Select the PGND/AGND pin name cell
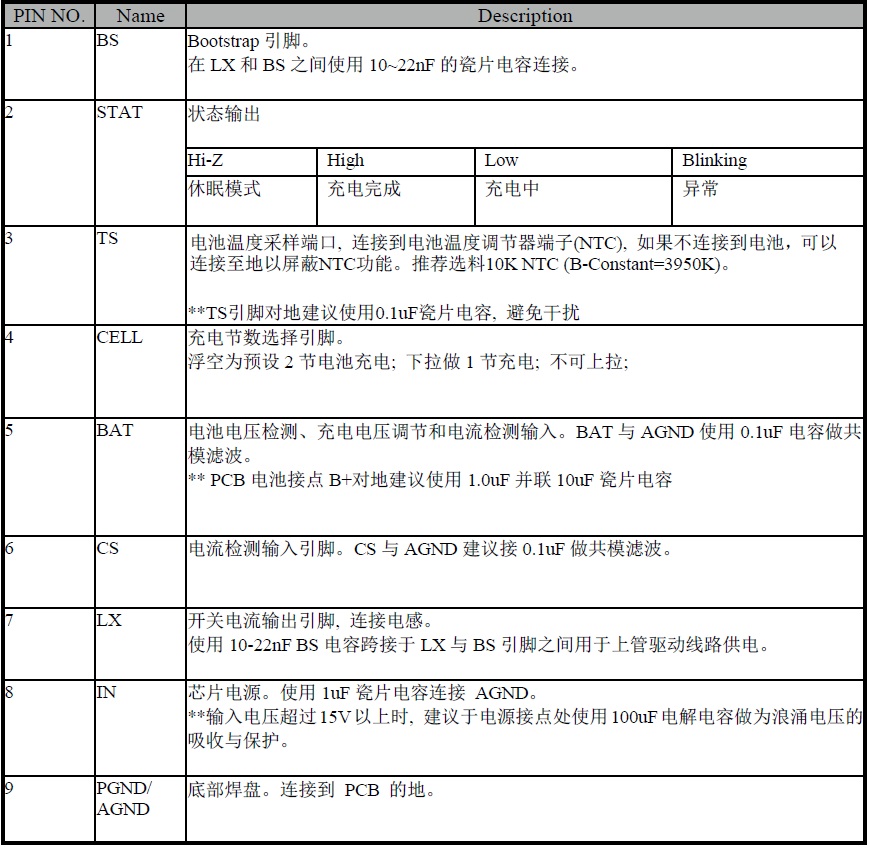This screenshot has height=848, width=870. point(123,798)
